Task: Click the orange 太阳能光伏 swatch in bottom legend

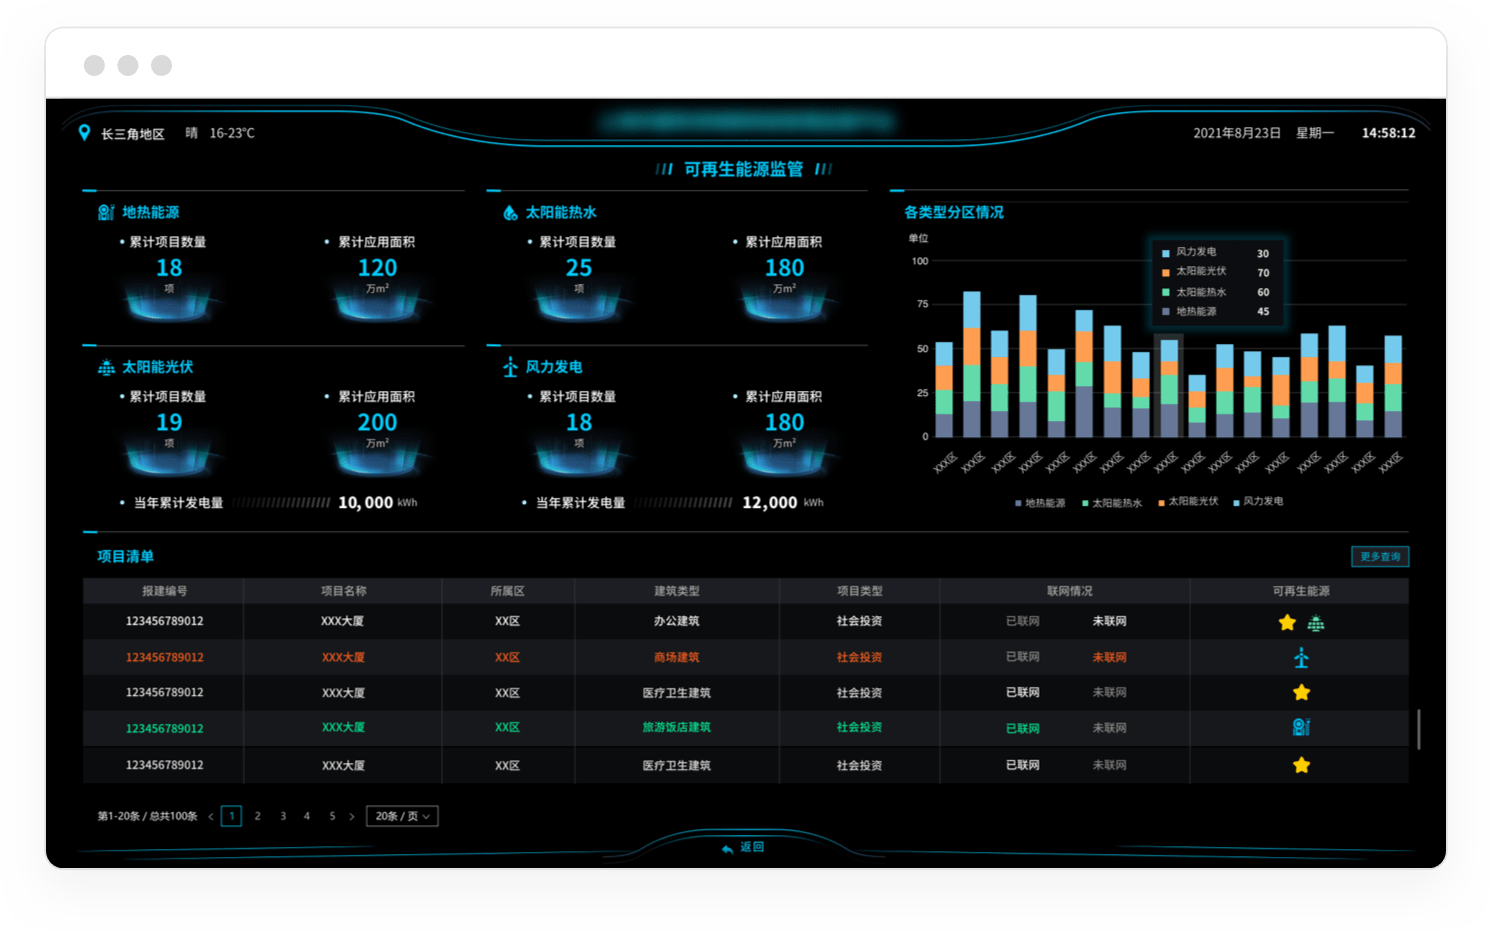Action: [1162, 502]
